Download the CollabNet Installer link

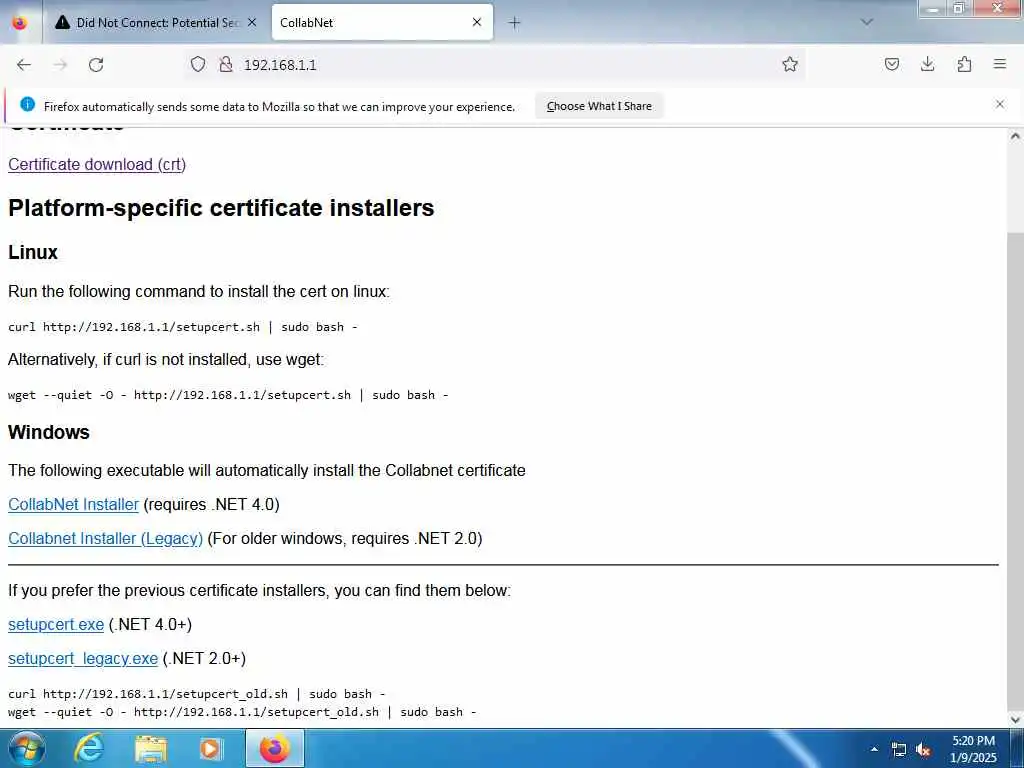click(x=73, y=504)
